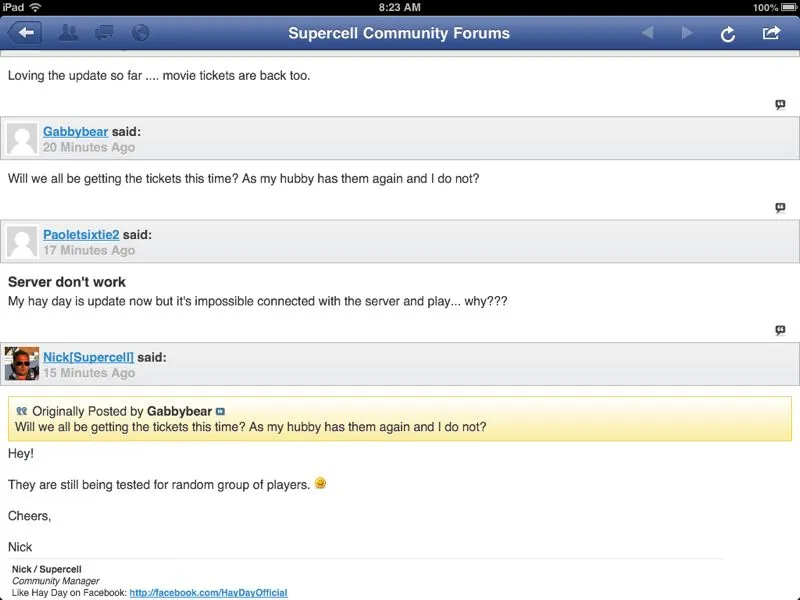Tap quote icon below movie tickets post

(x=780, y=104)
